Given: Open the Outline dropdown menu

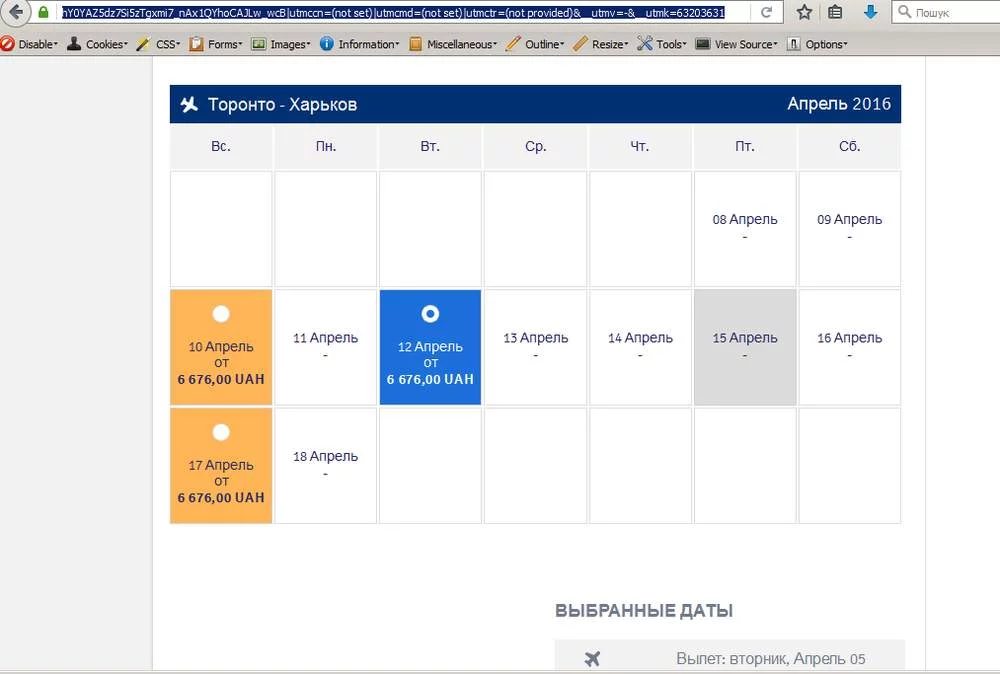Looking at the screenshot, I should pyautogui.click(x=536, y=44).
